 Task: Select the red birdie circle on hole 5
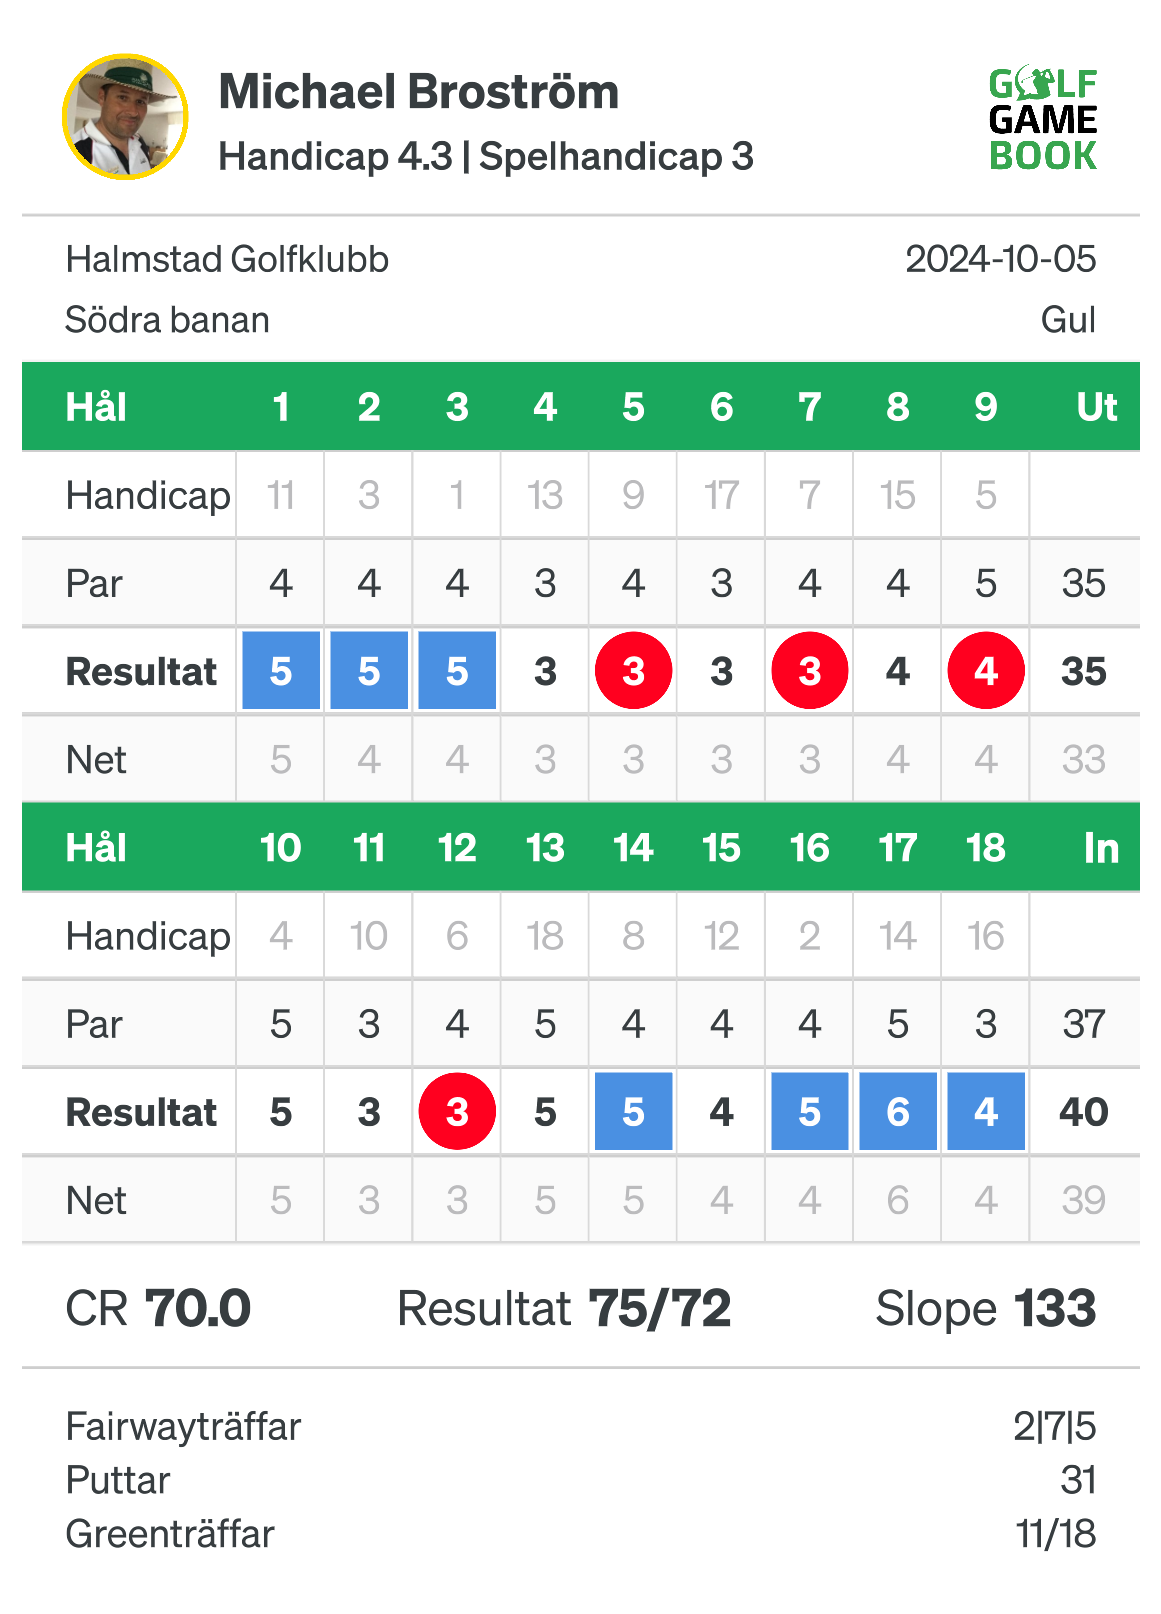coord(633,671)
